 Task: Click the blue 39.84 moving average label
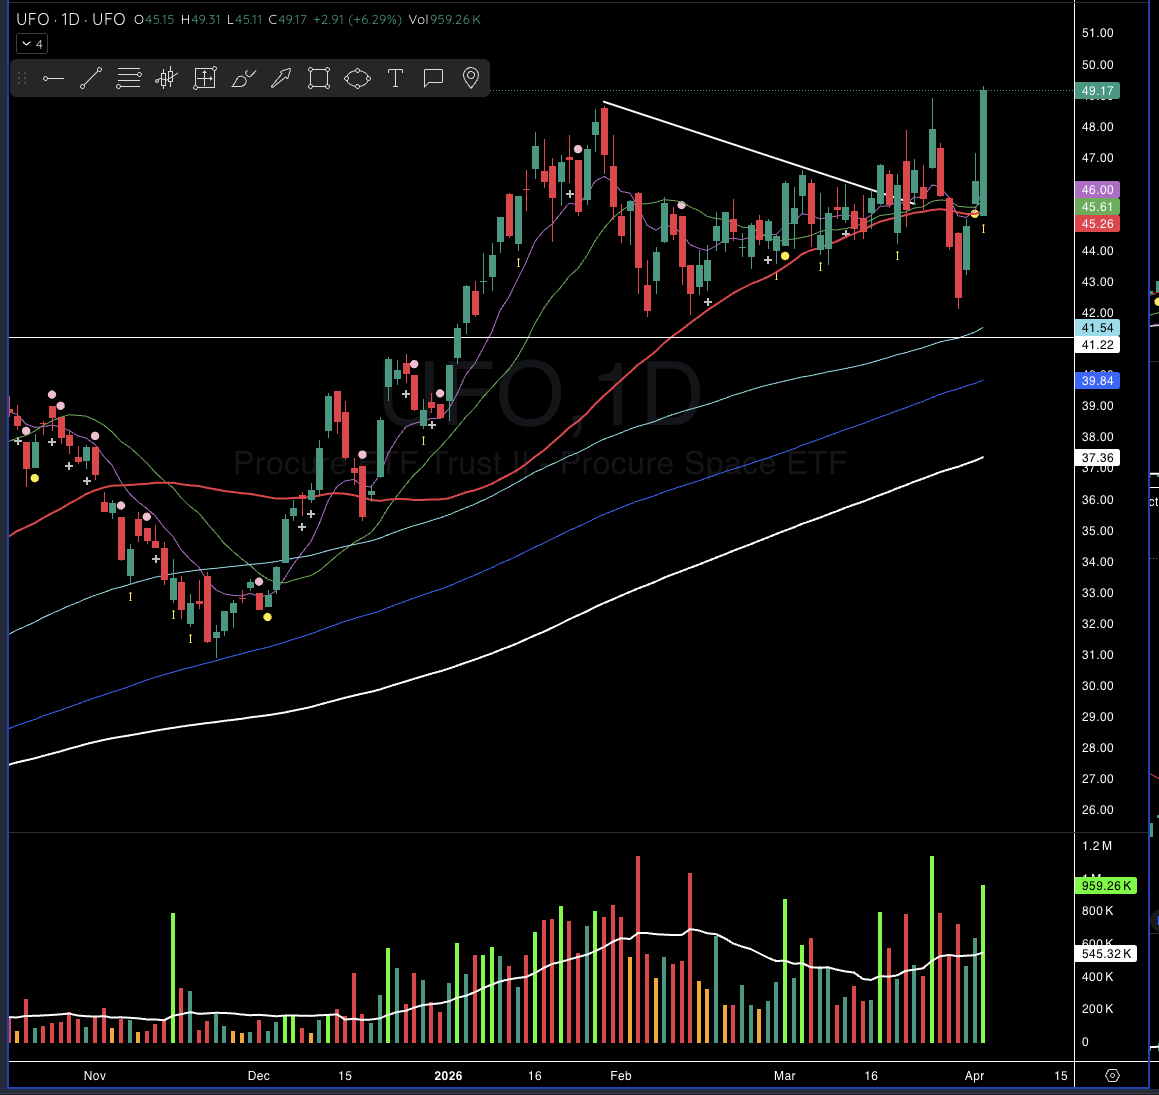tap(1097, 381)
